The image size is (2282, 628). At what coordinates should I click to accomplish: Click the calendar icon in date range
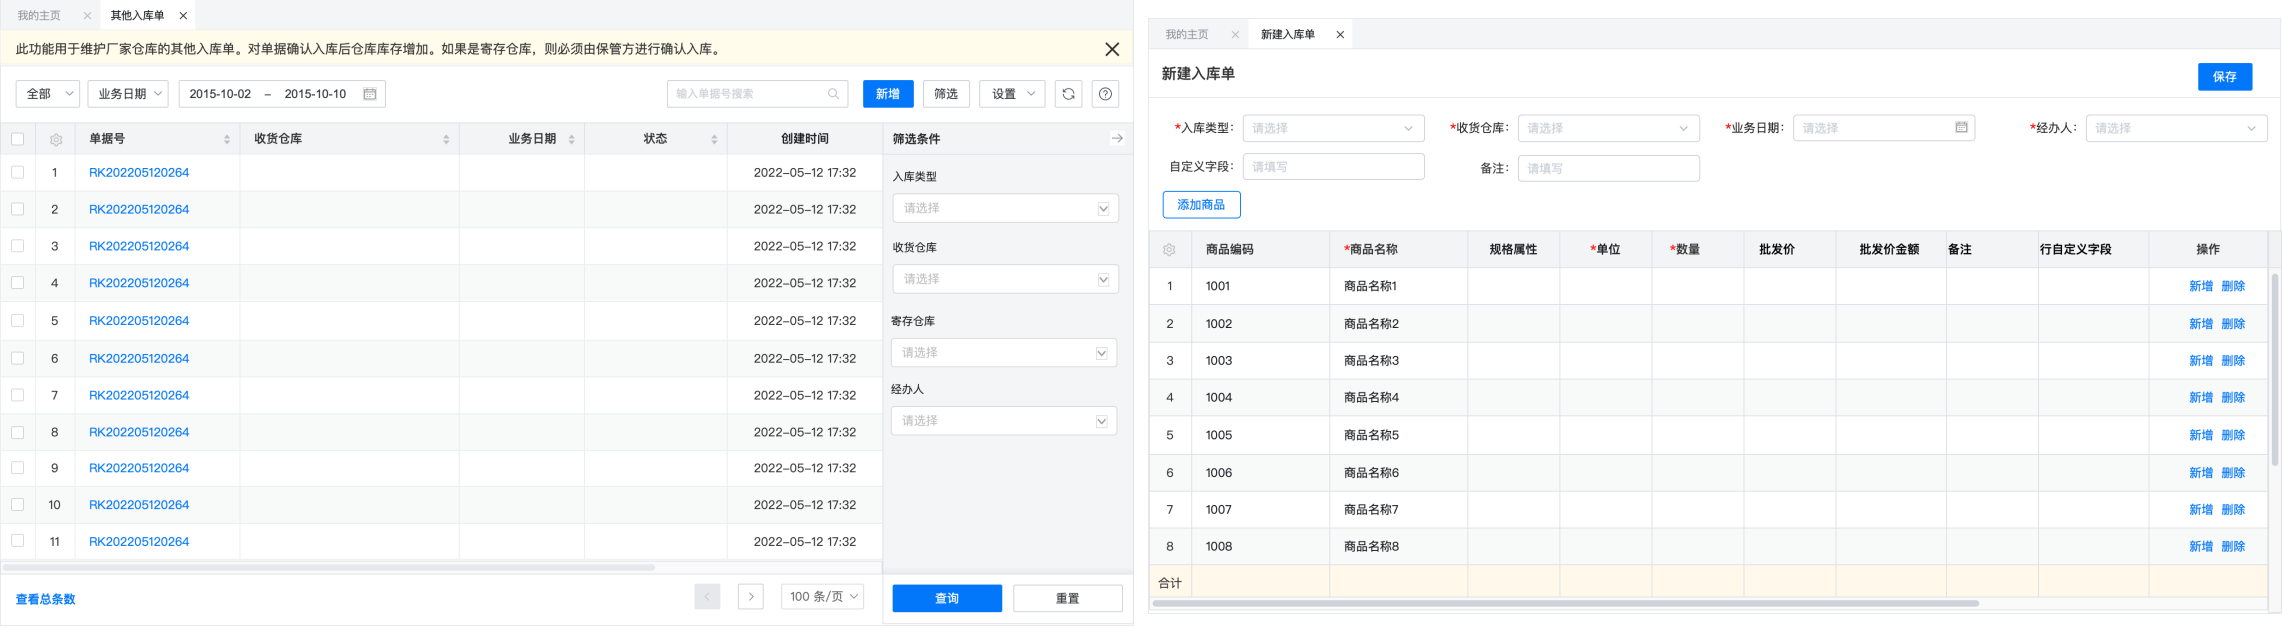(x=370, y=94)
